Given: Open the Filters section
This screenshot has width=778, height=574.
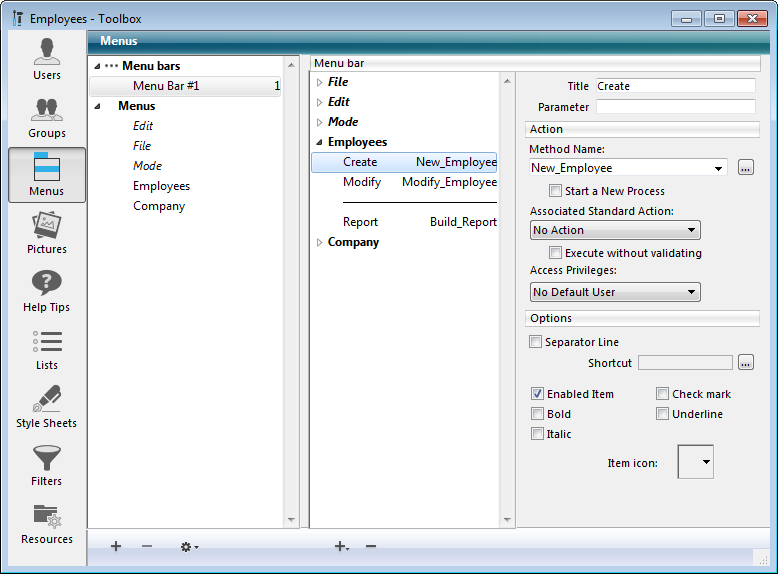Looking at the screenshot, I should click(47, 465).
